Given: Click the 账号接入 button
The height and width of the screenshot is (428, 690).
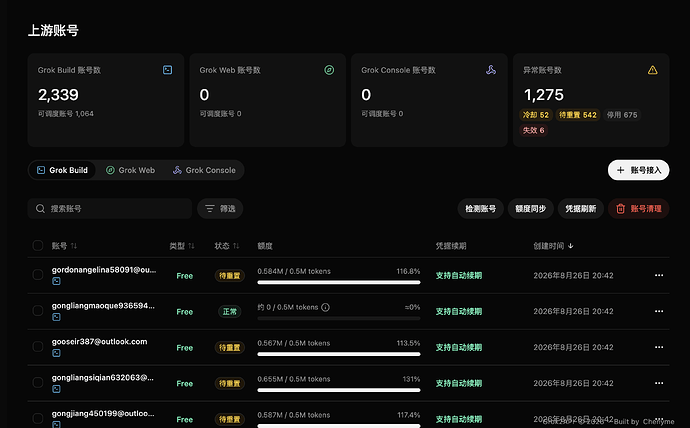Looking at the screenshot, I should coord(639,170).
